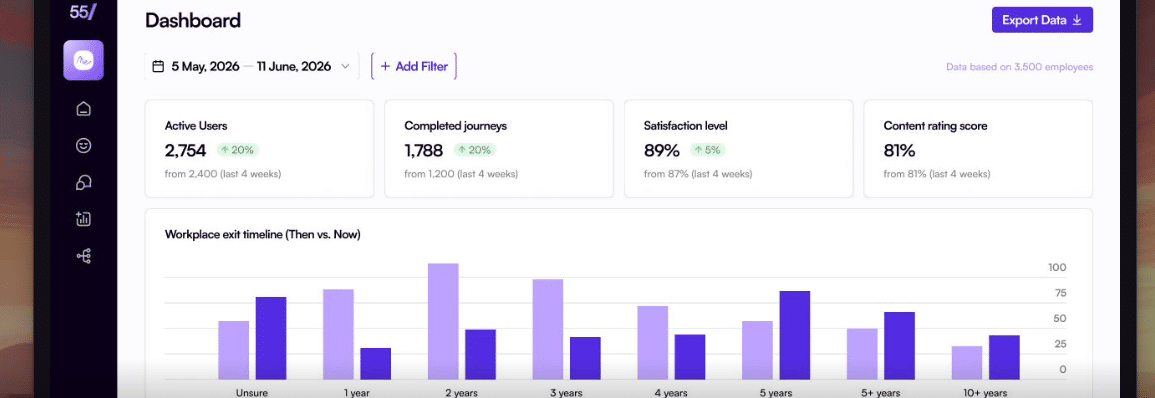Click the tall light purple 2 years bar
This screenshot has width=1155, height=398.
[x=443, y=321]
